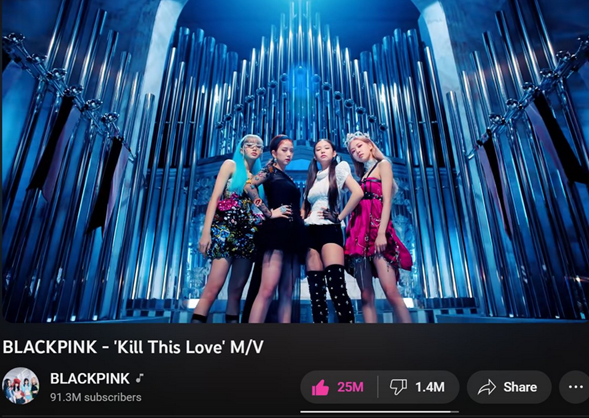Open the three-dot more actions menu
Screen dimensions: 589x418
[575, 387]
